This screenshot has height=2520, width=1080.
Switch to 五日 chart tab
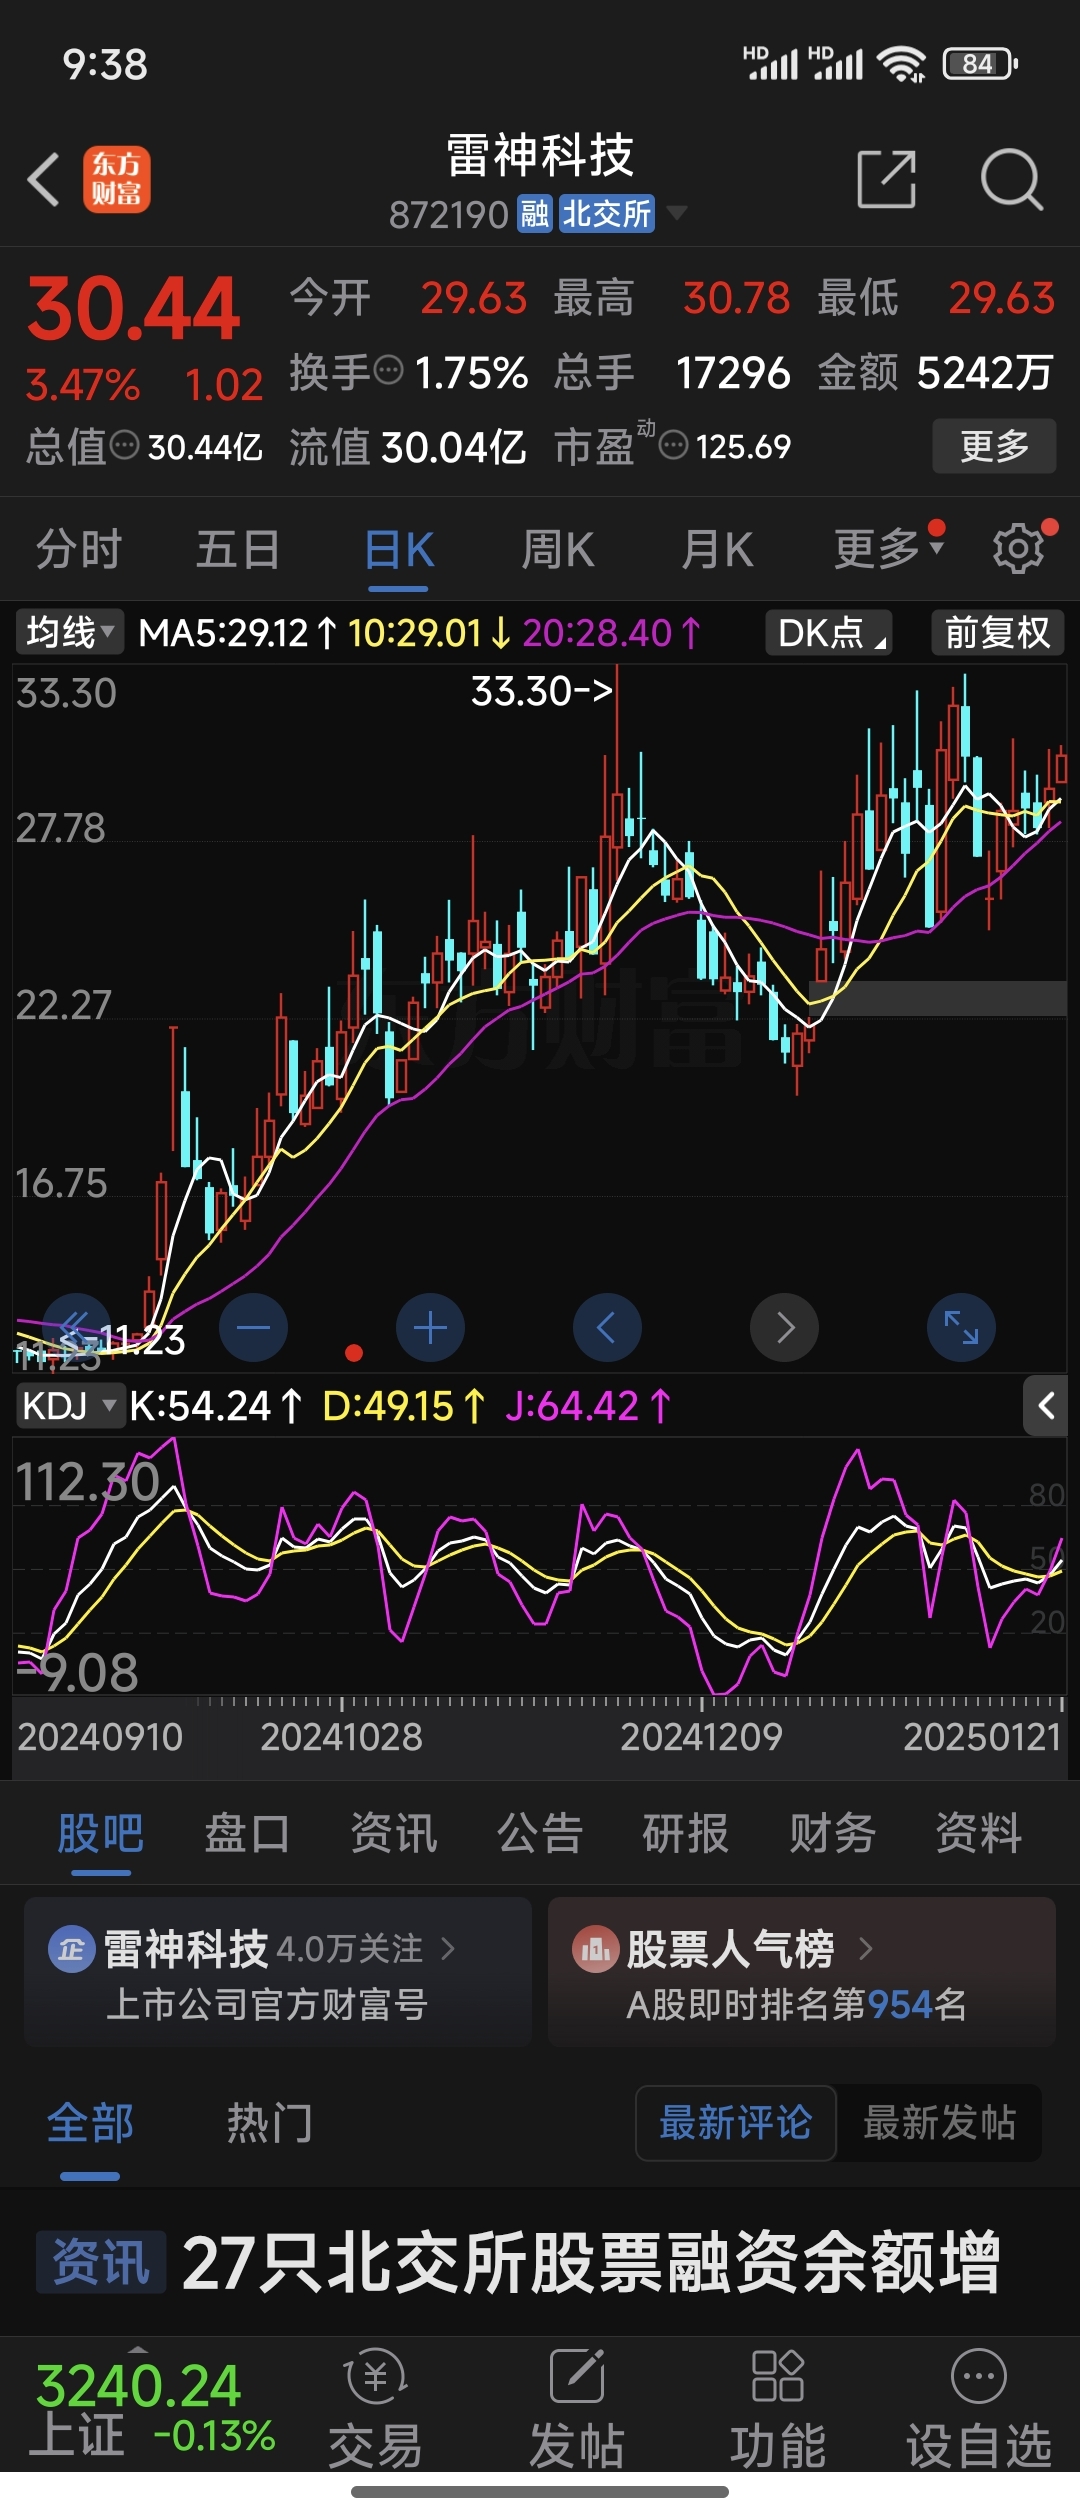coord(238,549)
